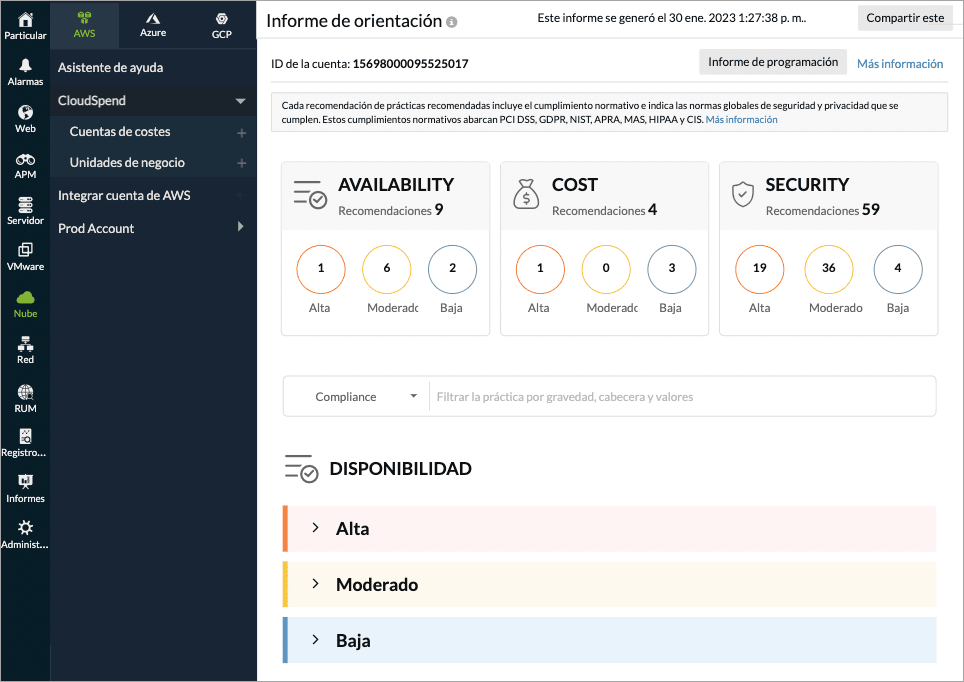Expand Cuentas de costes in the menu
Image resolution: width=964 pixels, height=682 pixels.
tap(241, 131)
